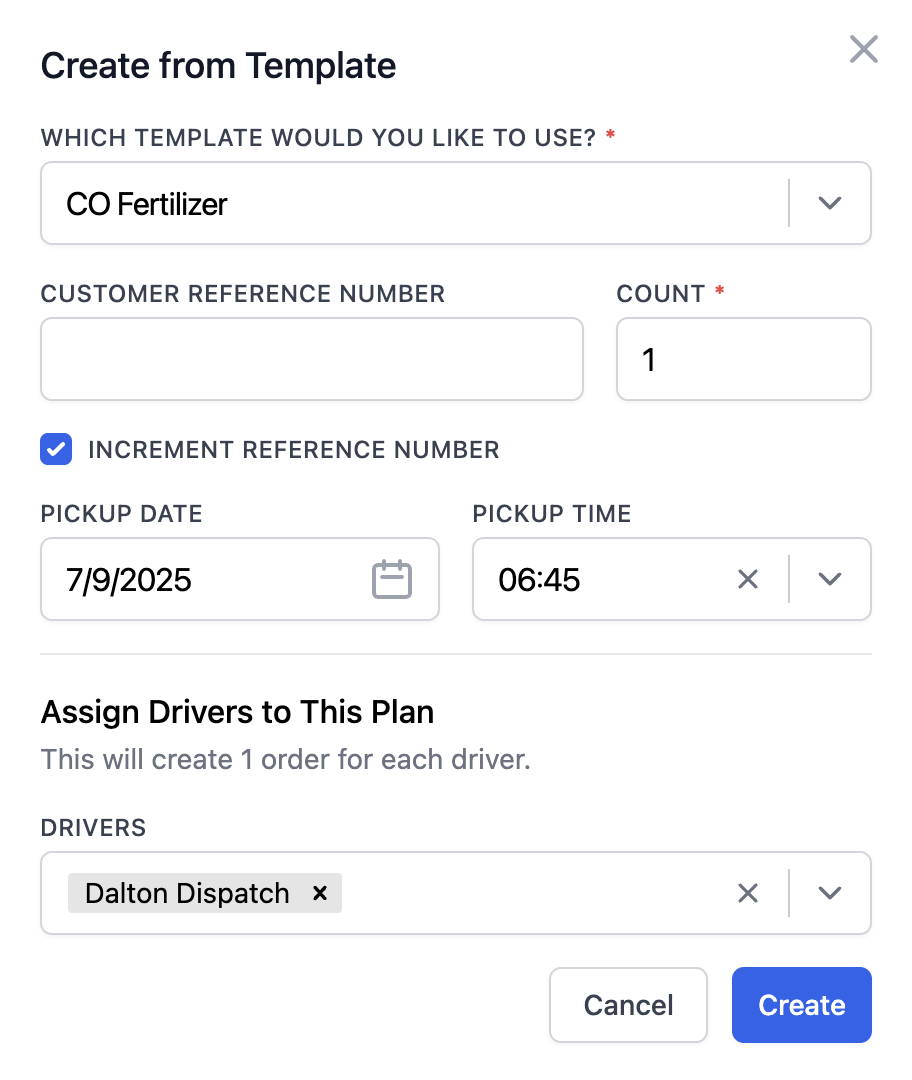Expand the pickup time dropdown chevron
The height and width of the screenshot is (1080, 912).
[x=829, y=579]
